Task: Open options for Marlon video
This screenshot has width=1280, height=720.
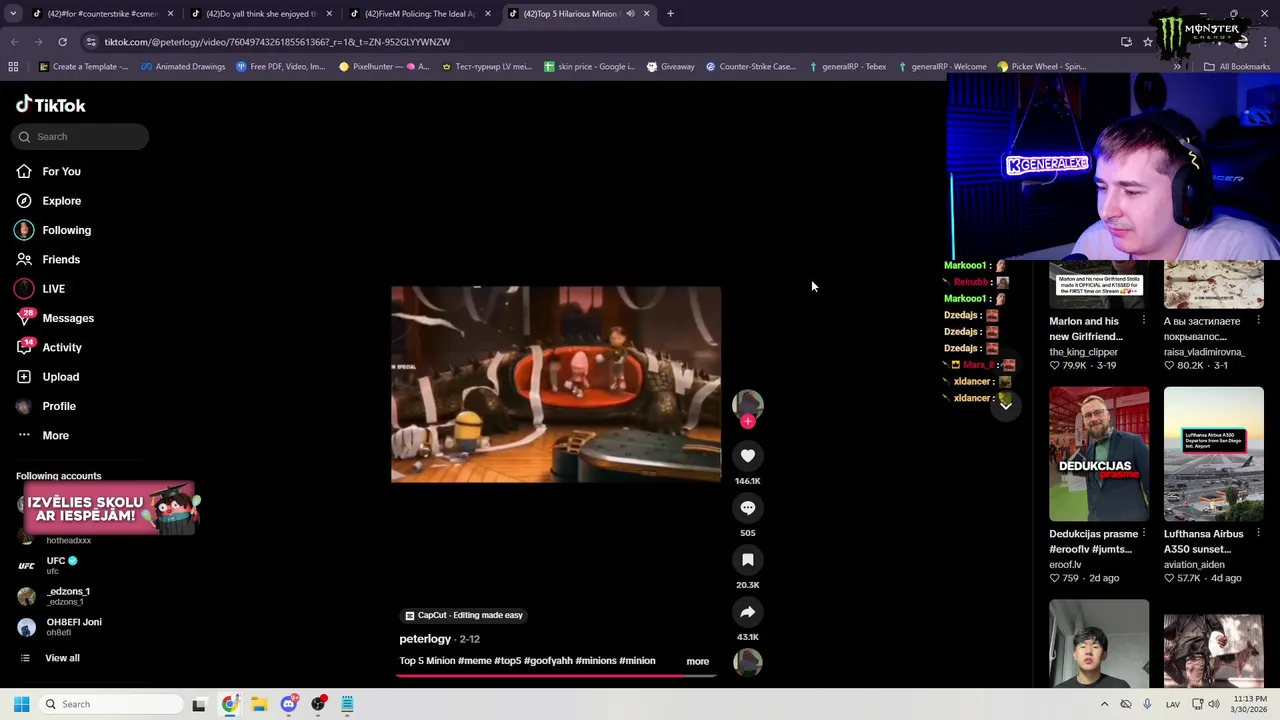Action: click(1143, 321)
